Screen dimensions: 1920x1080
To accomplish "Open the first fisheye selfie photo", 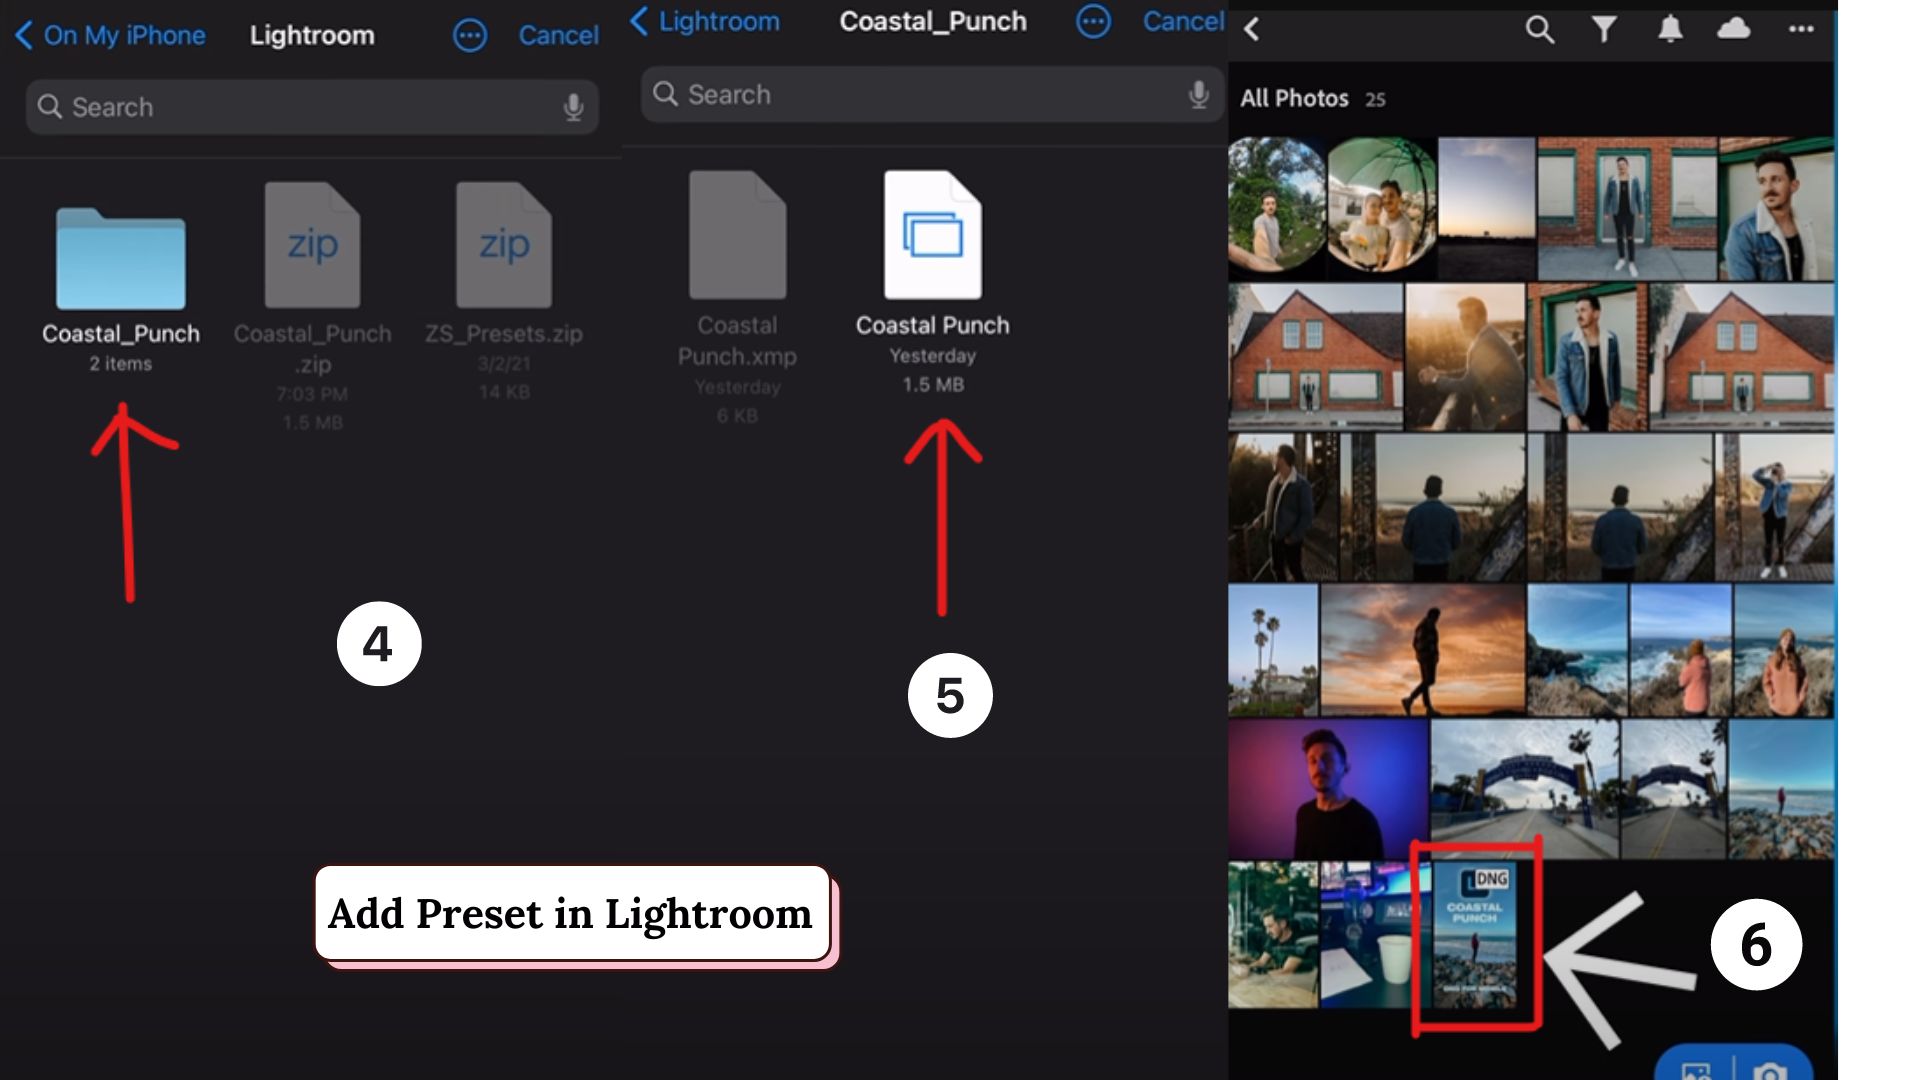I will (1277, 208).
